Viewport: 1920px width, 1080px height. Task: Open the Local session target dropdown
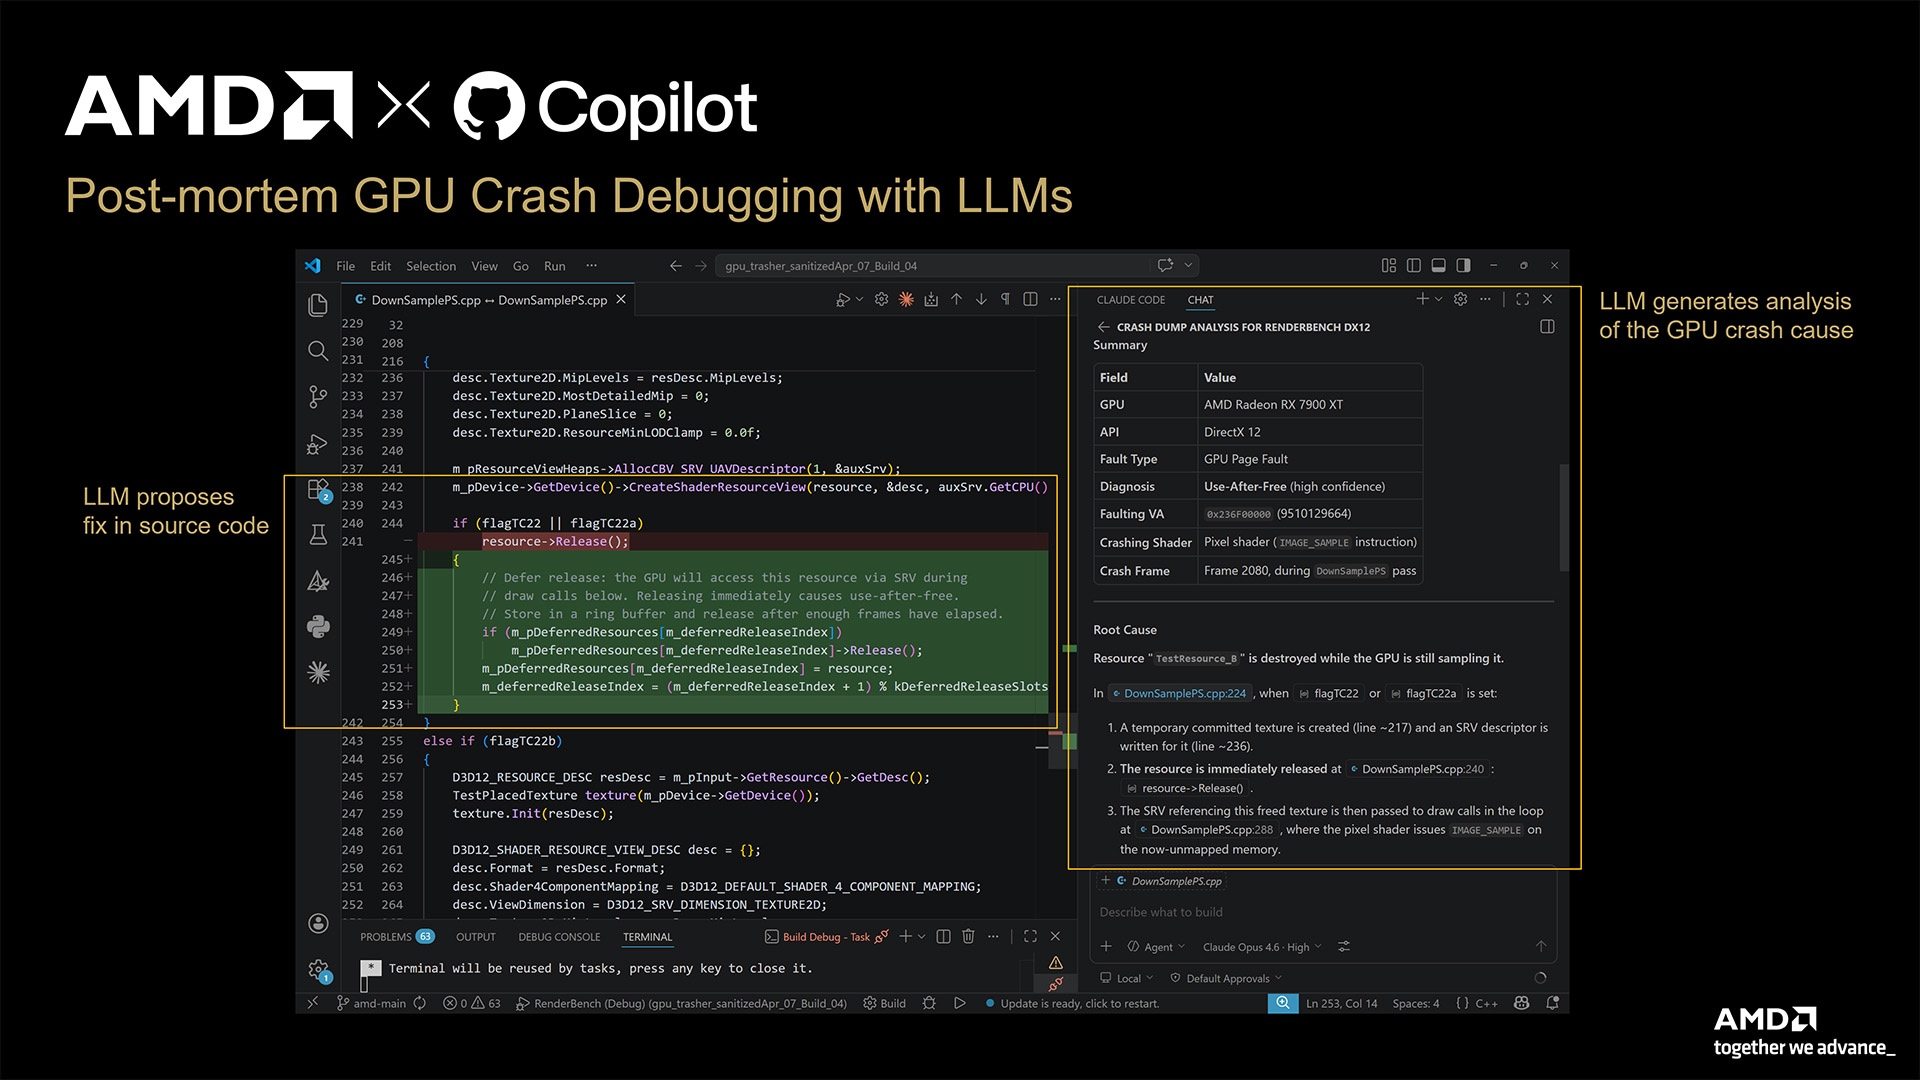pyautogui.click(x=1127, y=978)
